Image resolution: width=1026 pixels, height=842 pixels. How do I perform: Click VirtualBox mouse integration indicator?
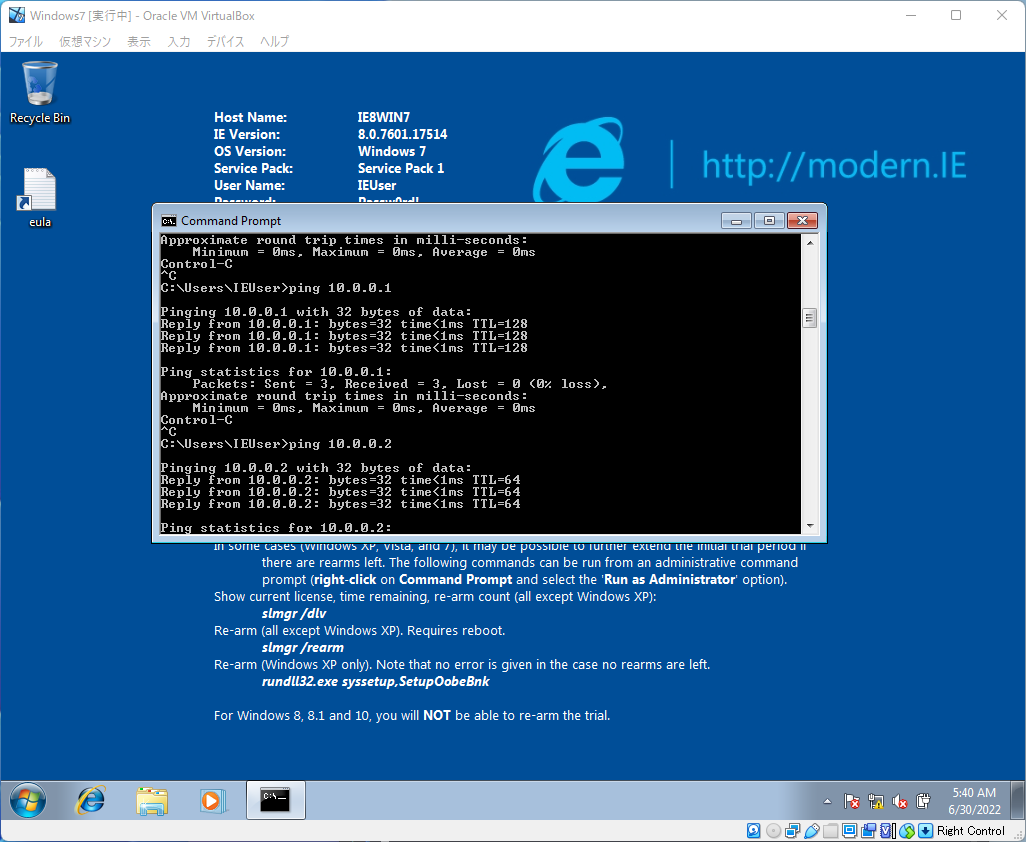(x=906, y=830)
